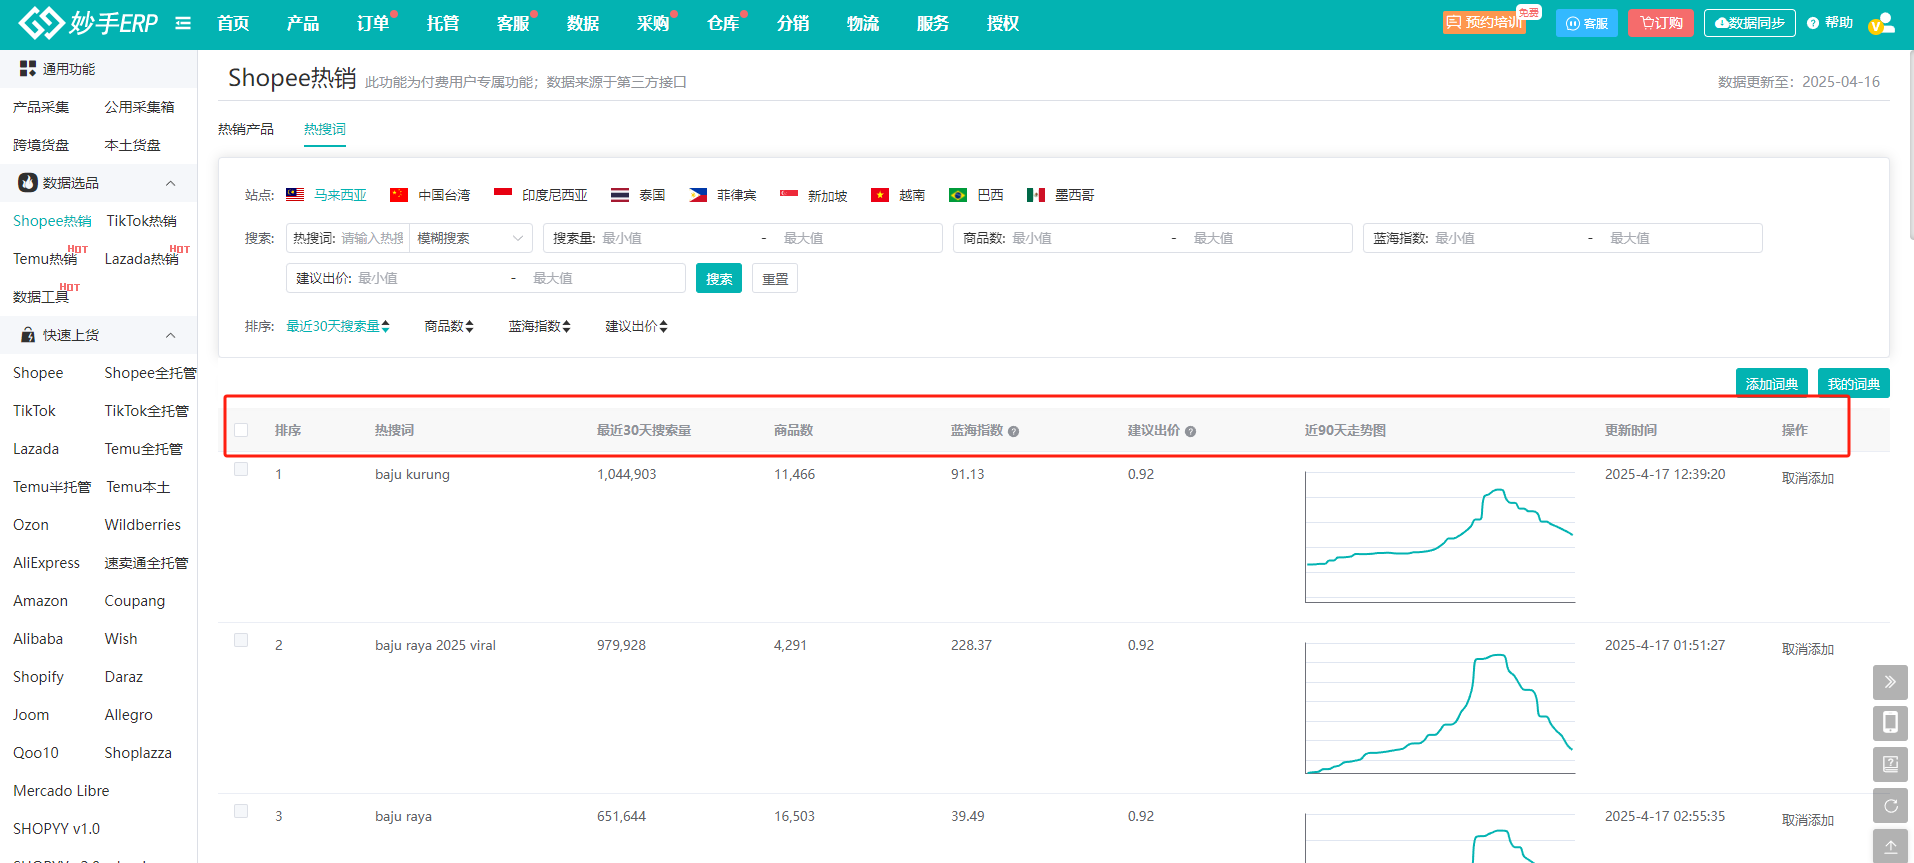
Task: Open the 帮助 help icon
Action: pos(1813,23)
